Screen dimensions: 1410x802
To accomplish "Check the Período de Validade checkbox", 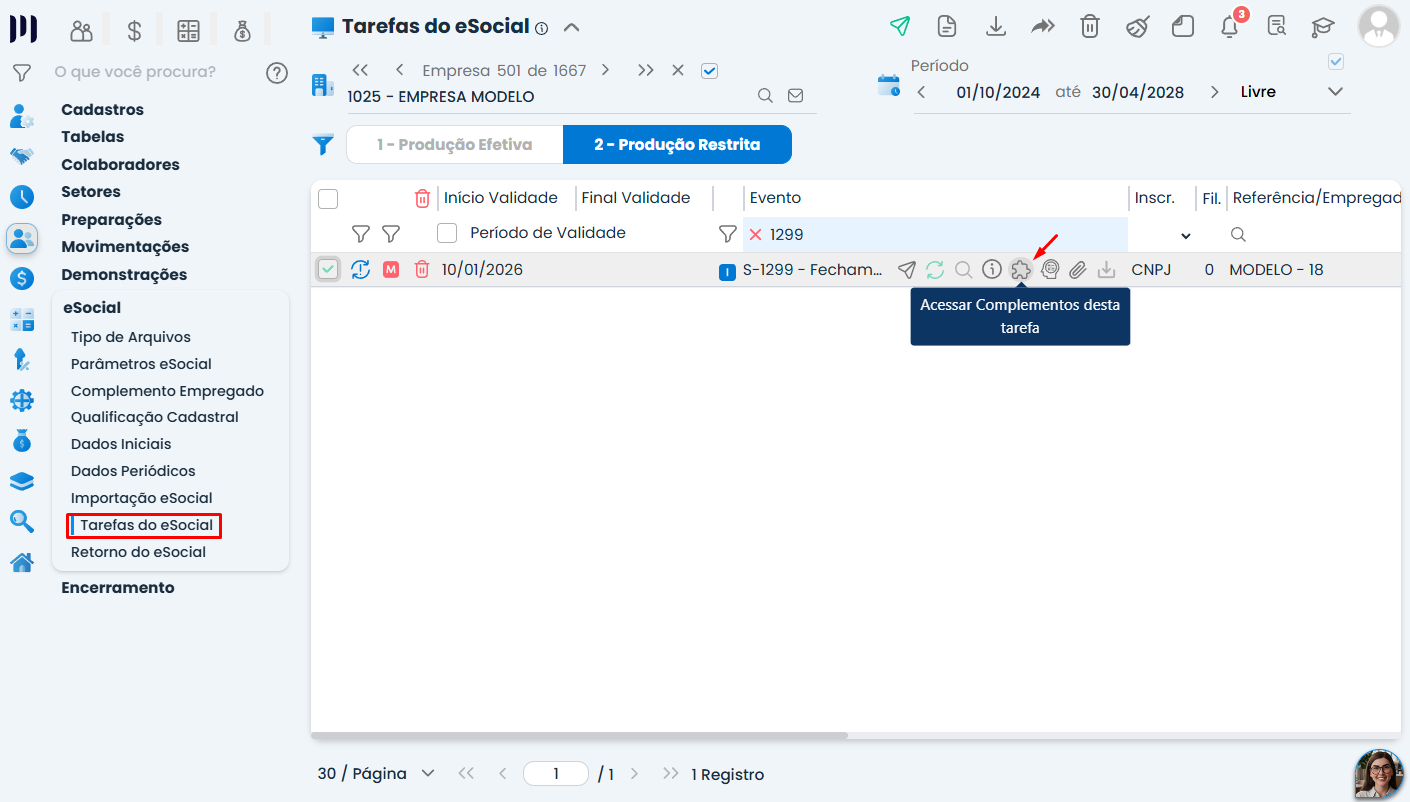I will point(447,233).
